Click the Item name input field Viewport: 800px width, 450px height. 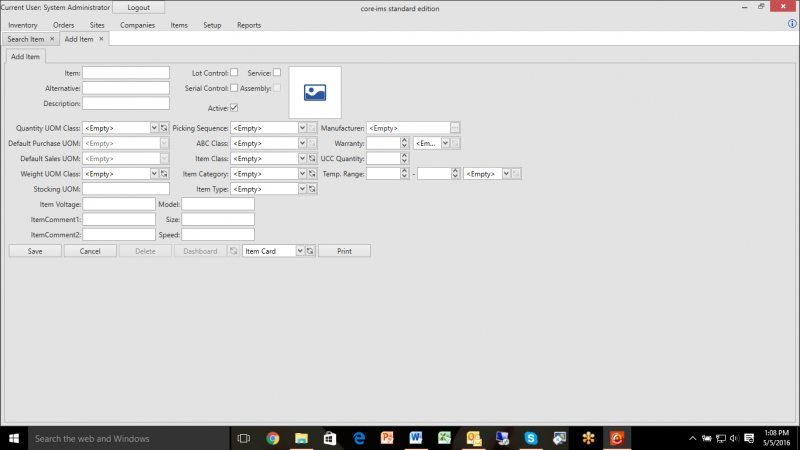[x=126, y=73]
